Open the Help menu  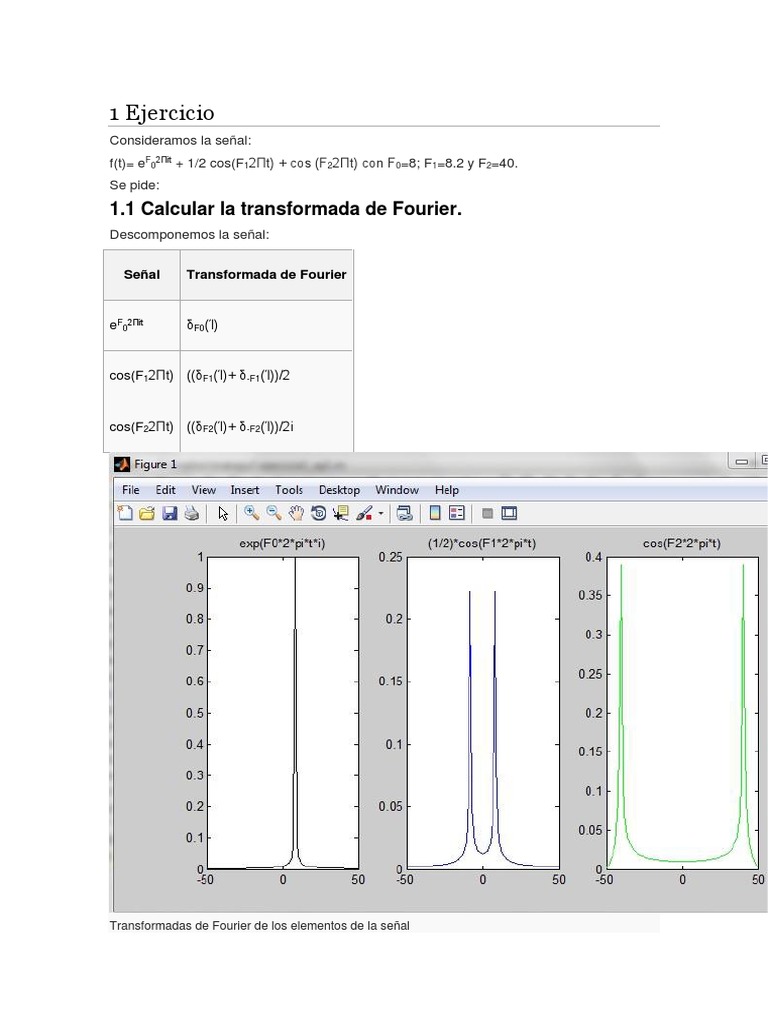[x=447, y=490]
